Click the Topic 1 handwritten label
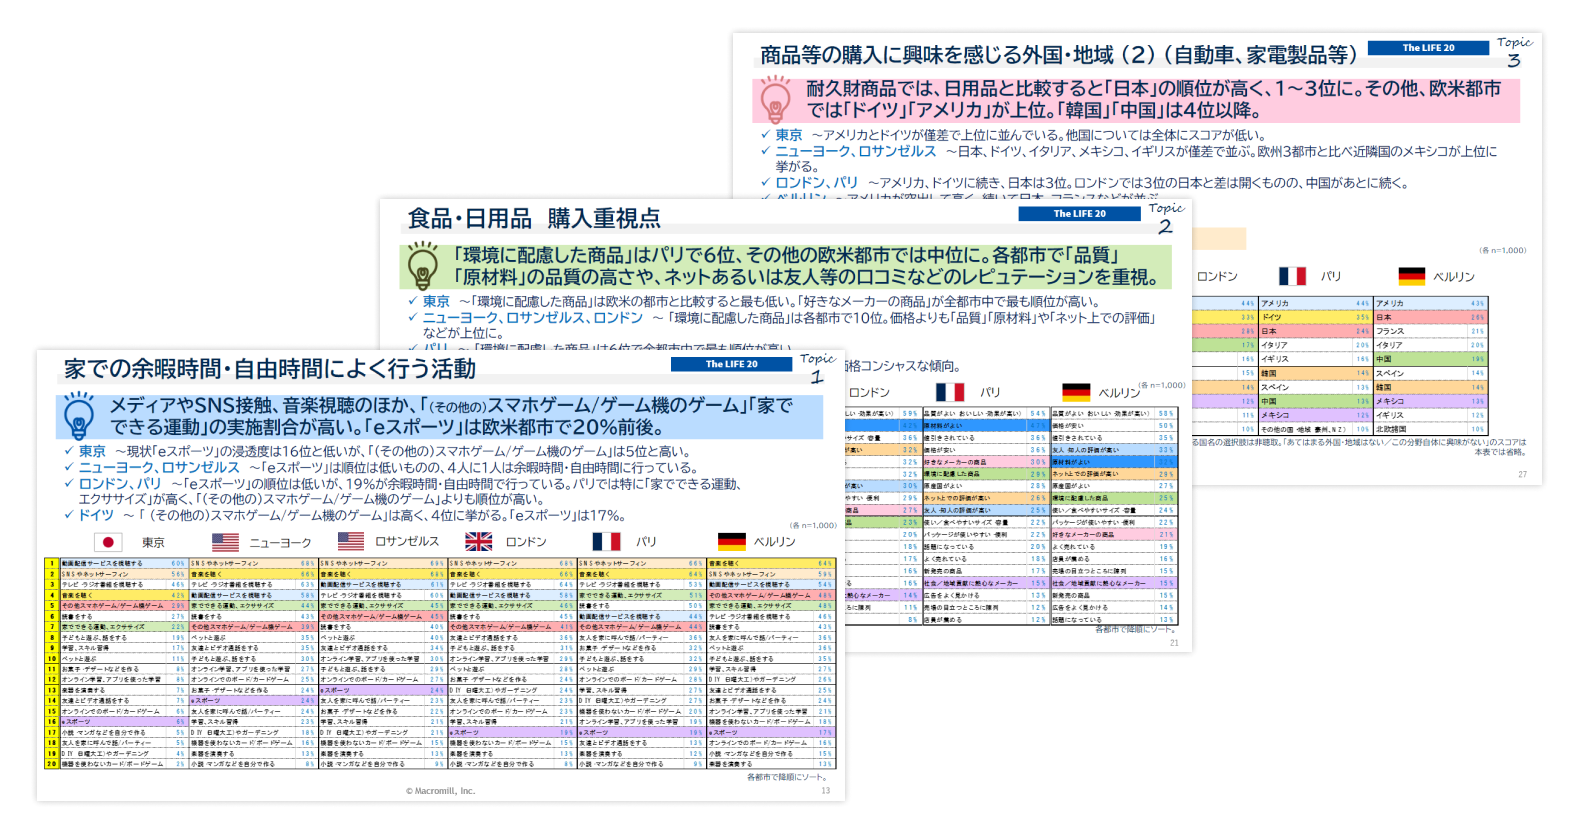 818,368
